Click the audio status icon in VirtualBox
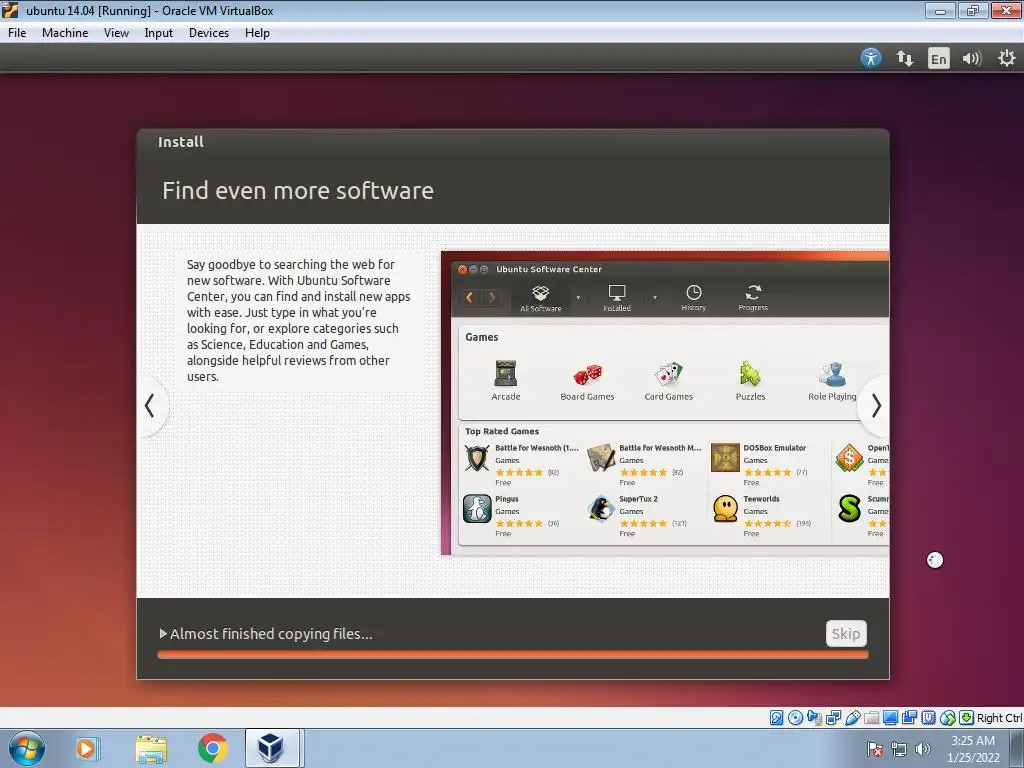This screenshot has height=768, width=1024. tap(814, 718)
